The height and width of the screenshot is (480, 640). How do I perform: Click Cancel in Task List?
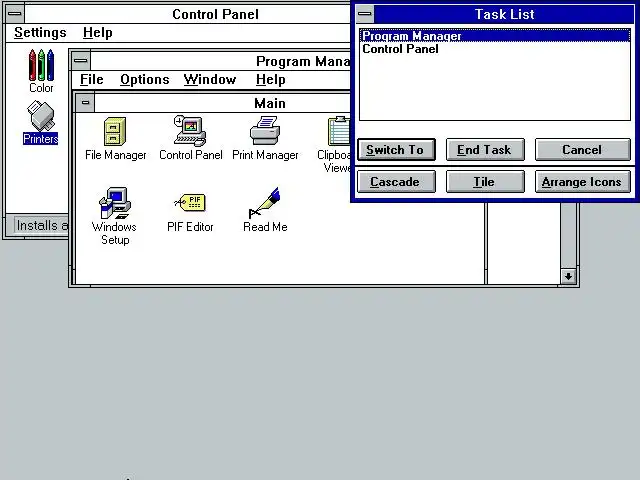[582, 150]
